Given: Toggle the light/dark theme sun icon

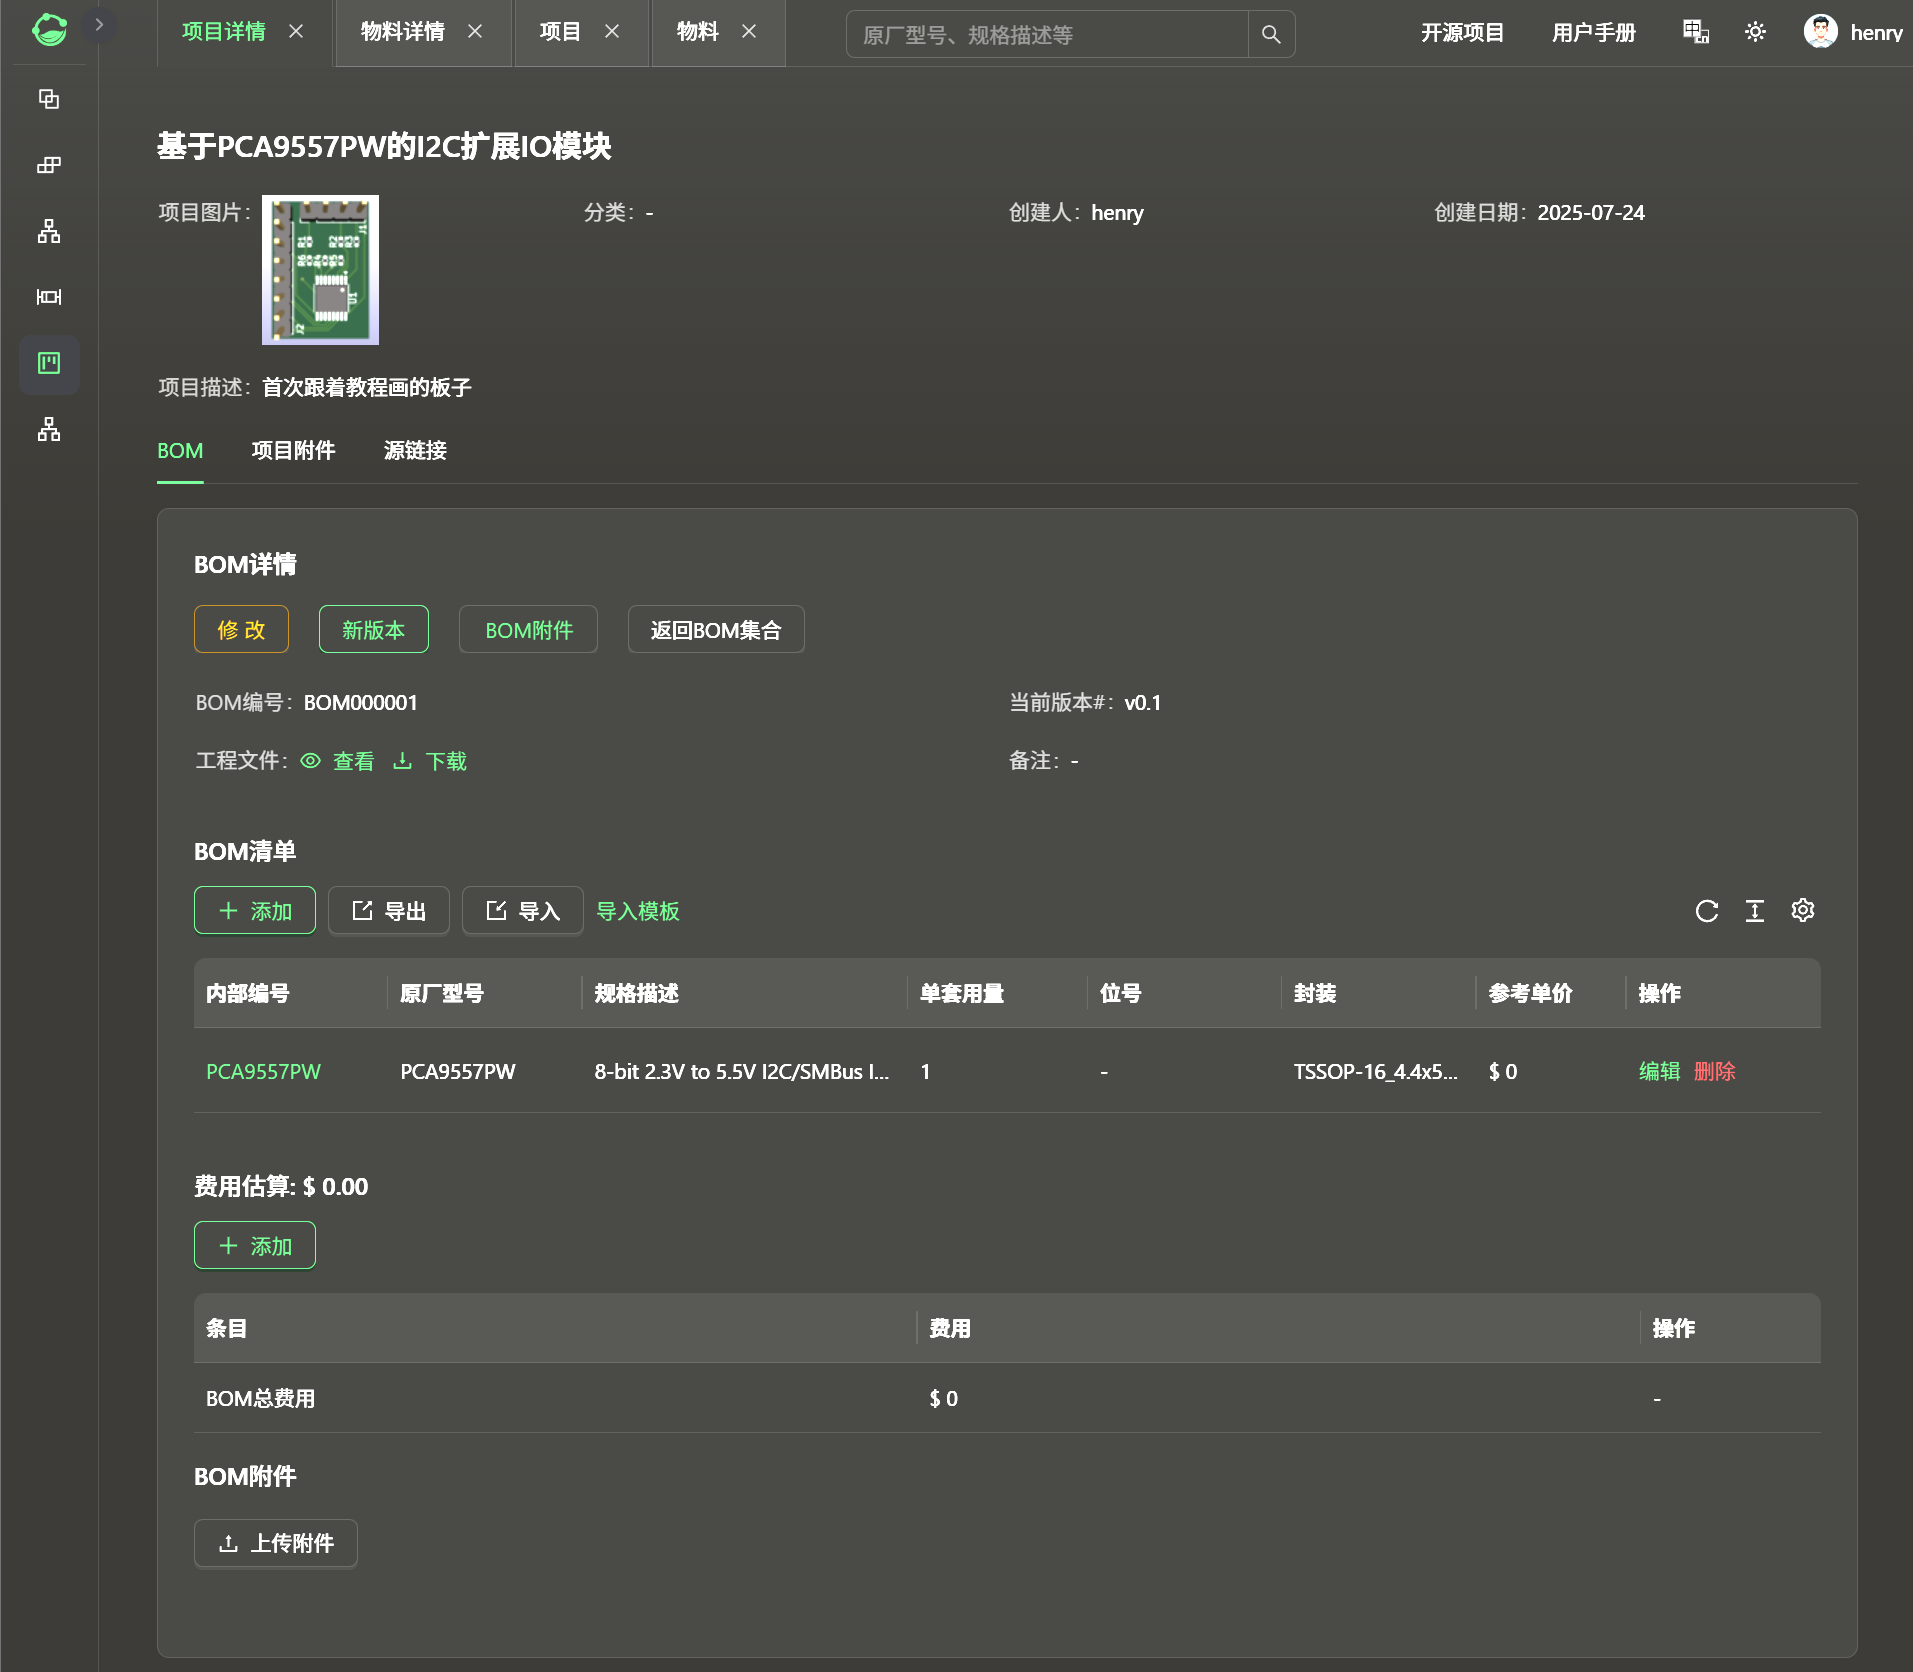Looking at the screenshot, I should [x=1755, y=32].
